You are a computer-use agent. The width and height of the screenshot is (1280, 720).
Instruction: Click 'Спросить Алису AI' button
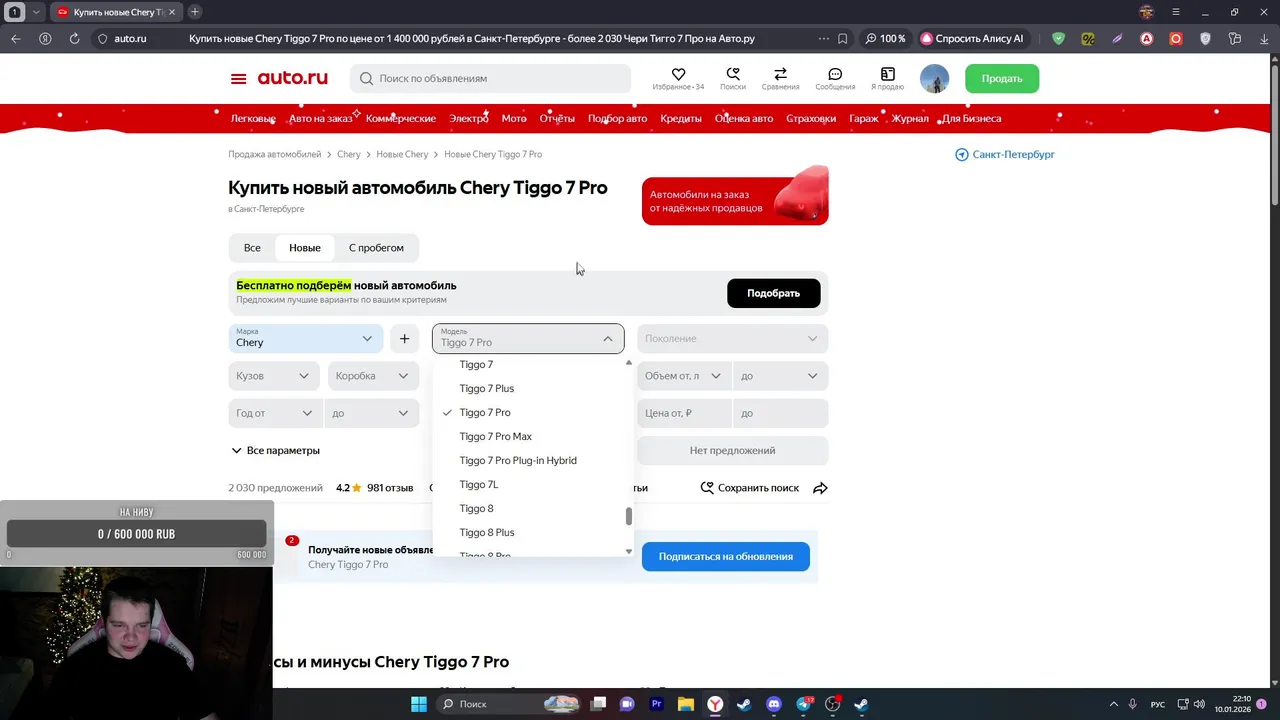tap(973, 39)
